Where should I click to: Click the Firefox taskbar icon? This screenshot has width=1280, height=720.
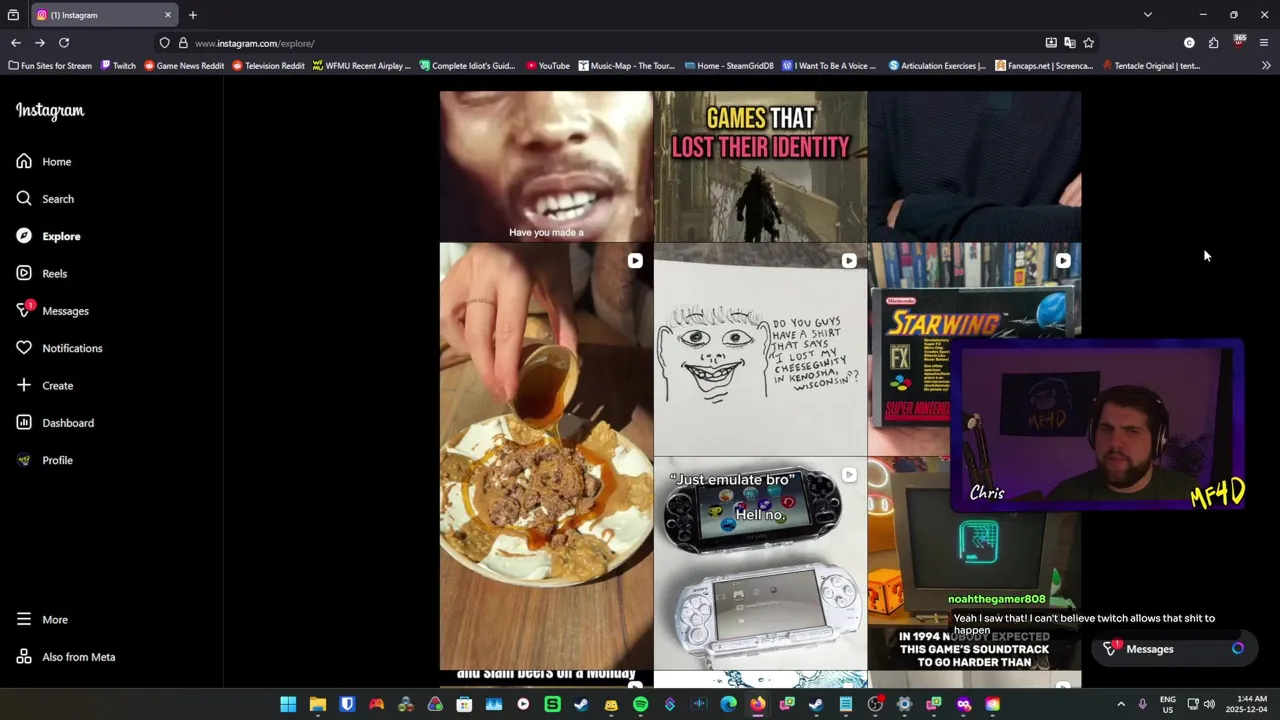[x=758, y=704]
